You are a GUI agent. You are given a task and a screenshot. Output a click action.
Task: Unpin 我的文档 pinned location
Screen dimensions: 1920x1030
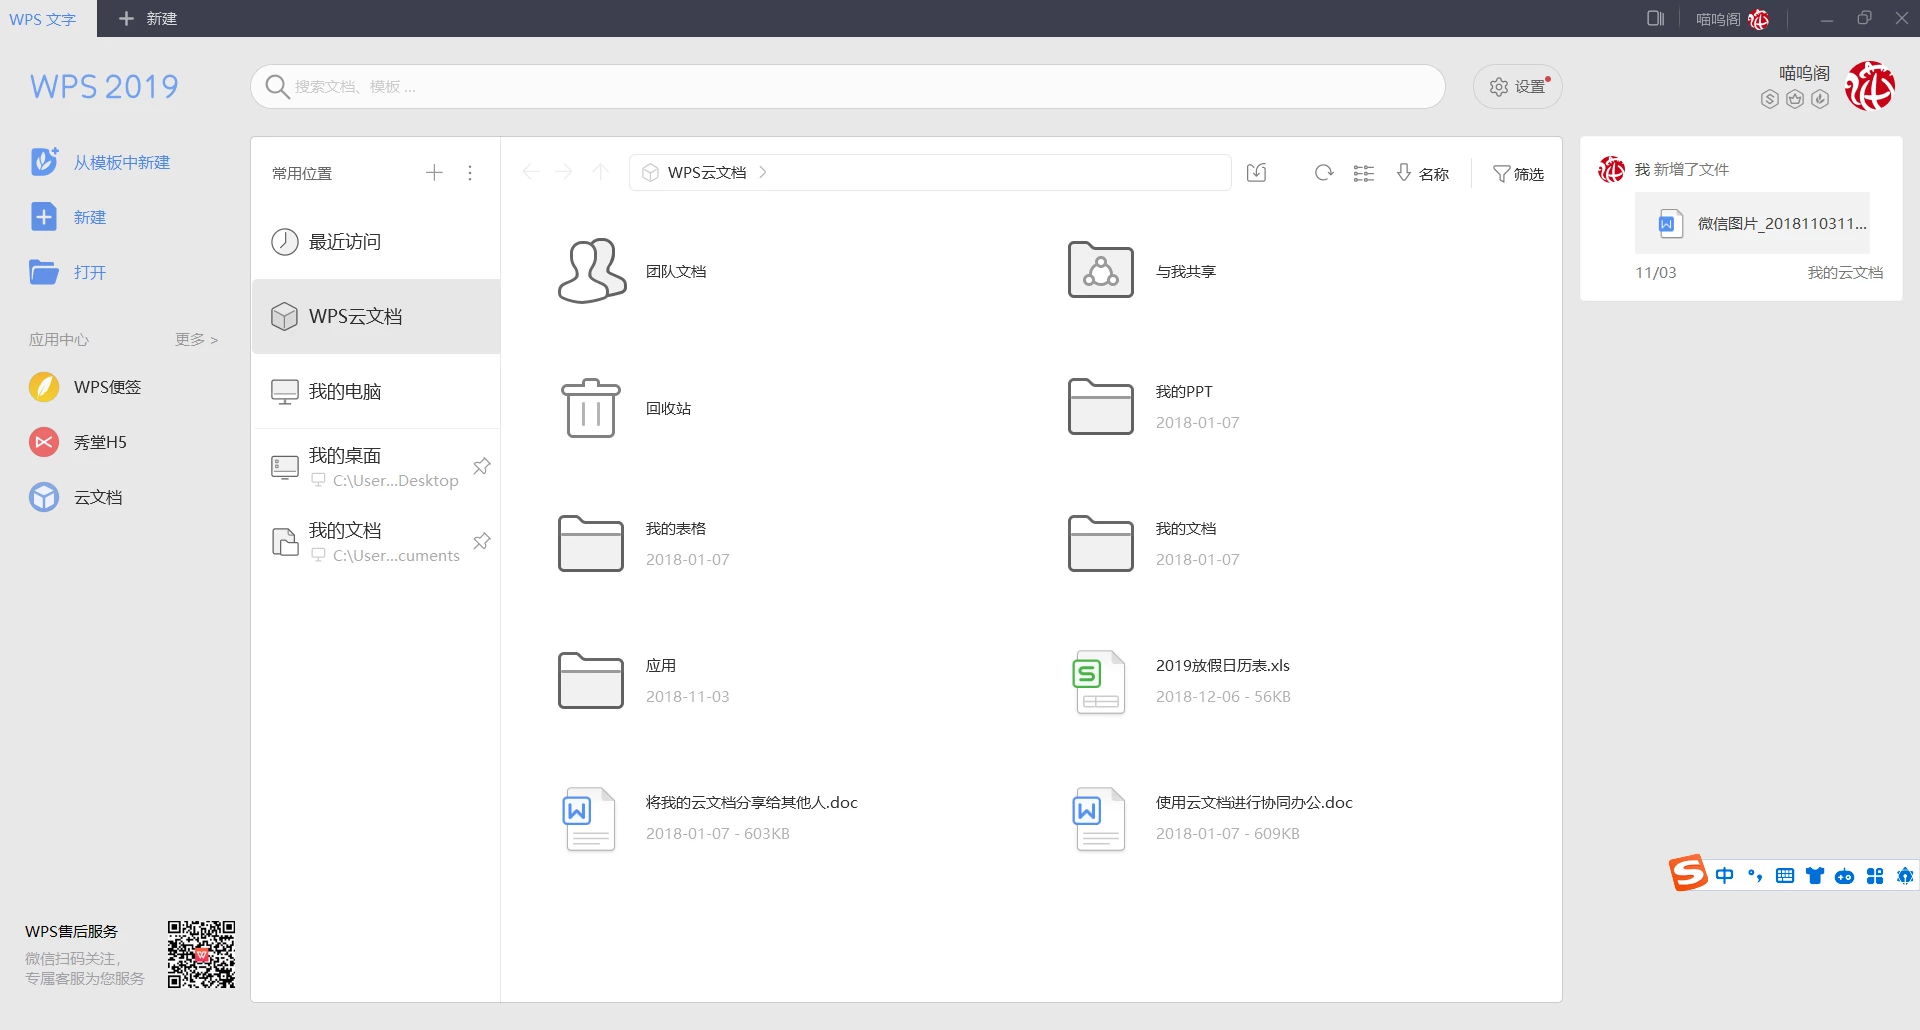[482, 541]
